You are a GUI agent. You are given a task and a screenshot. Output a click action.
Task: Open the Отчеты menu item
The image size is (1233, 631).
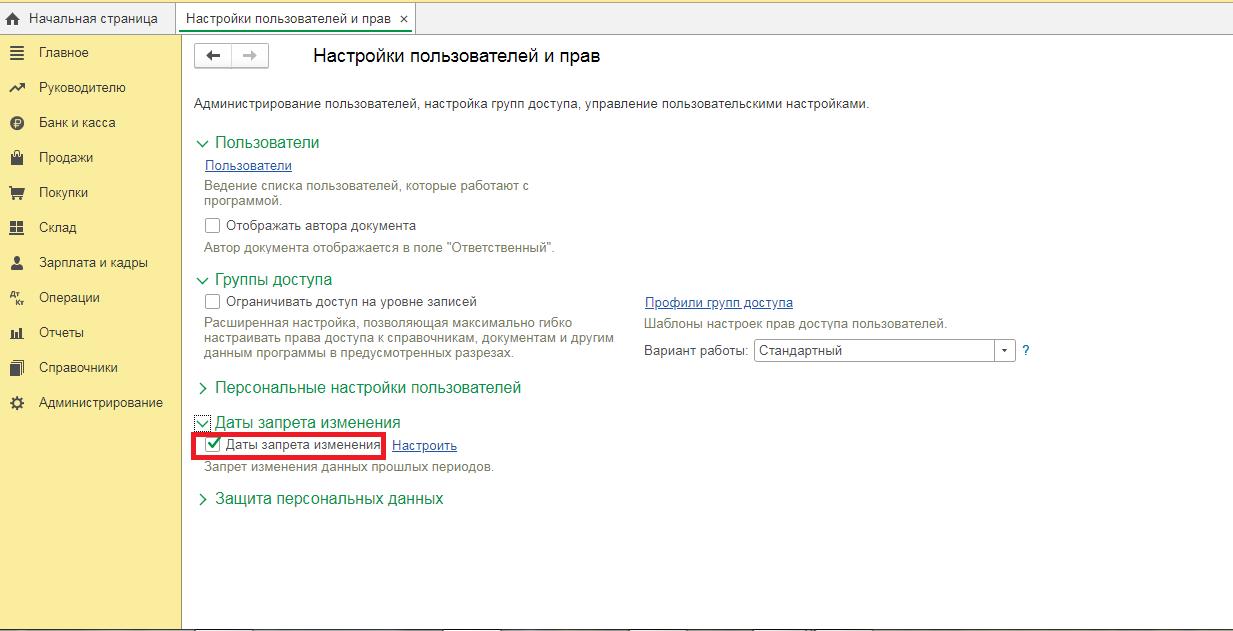pyautogui.click(x=61, y=333)
